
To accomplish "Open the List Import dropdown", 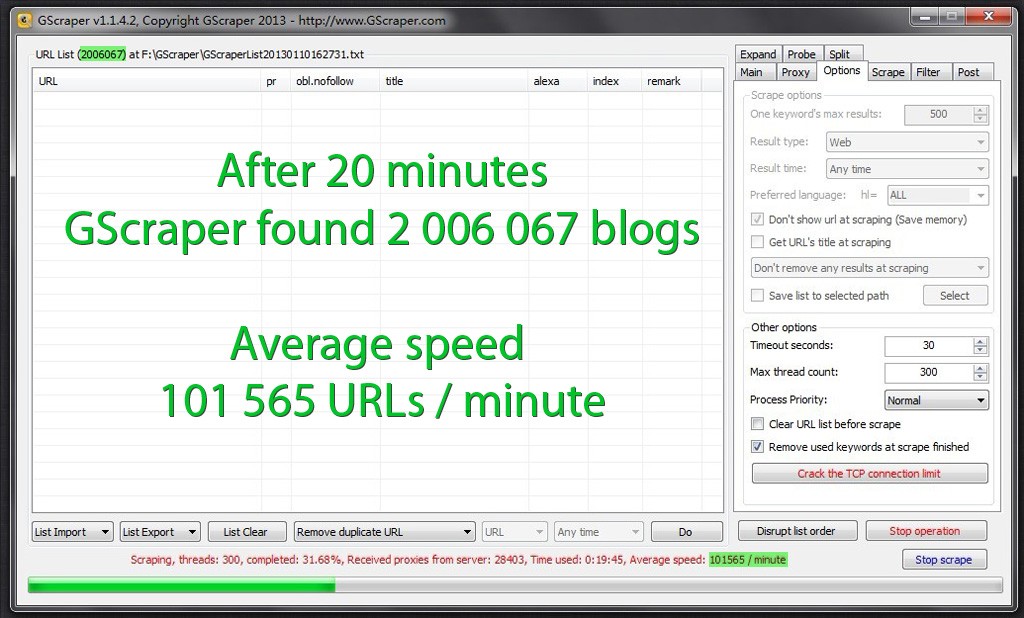I will [72, 532].
